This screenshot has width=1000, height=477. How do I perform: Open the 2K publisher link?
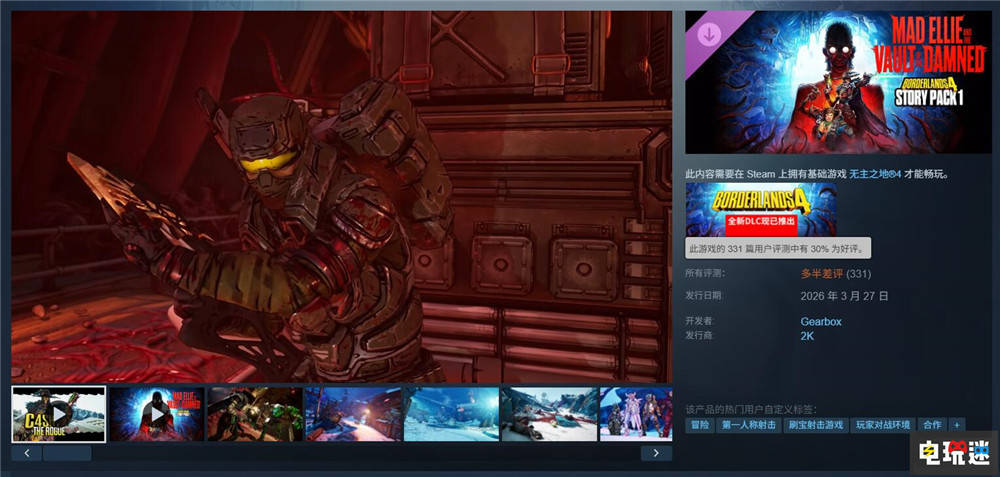tap(807, 336)
